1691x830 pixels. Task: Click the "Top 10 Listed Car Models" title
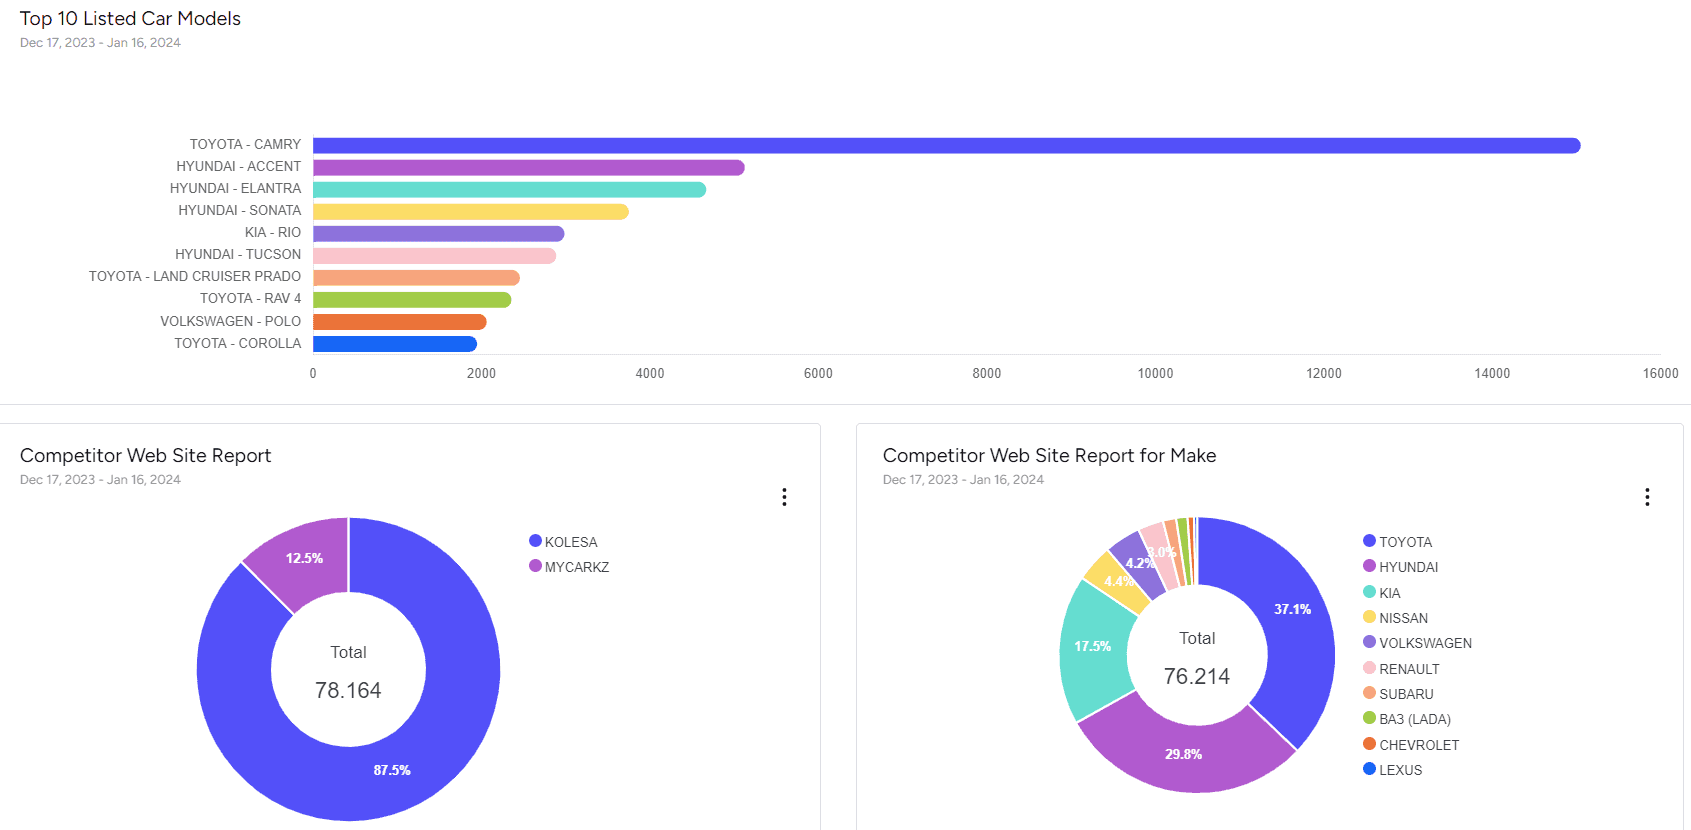click(x=130, y=19)
